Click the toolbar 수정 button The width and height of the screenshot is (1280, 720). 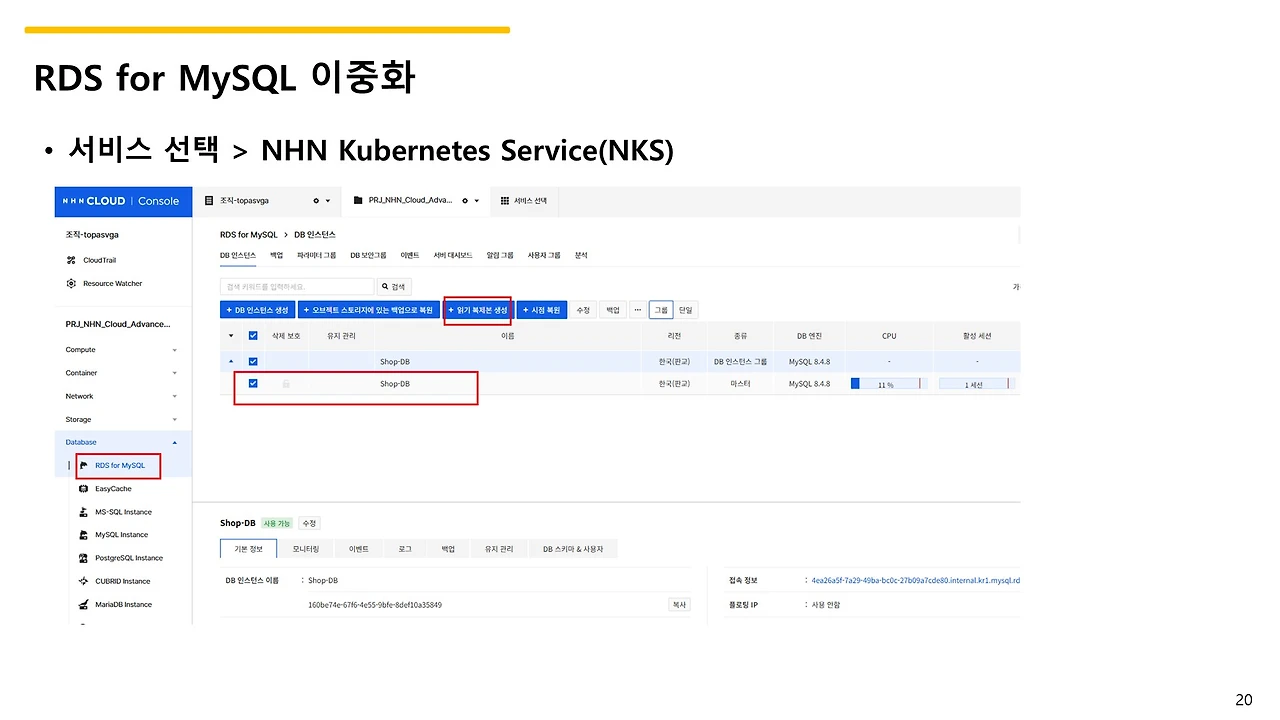[x=583, y=310]
